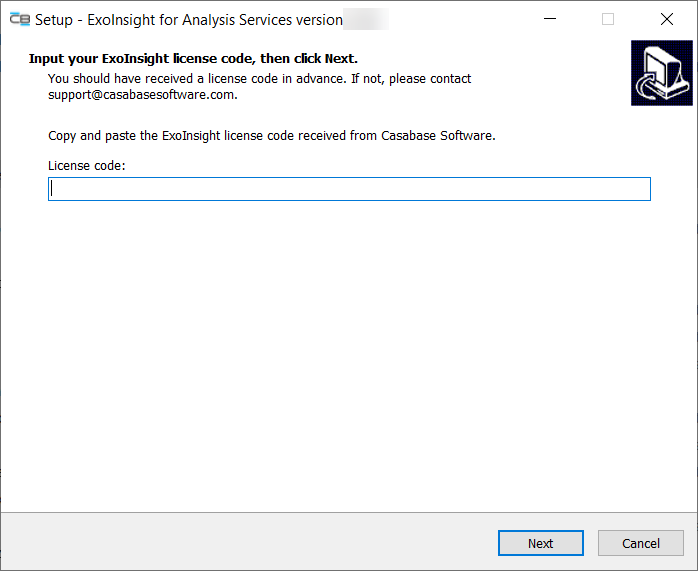This screenshot has height=571, width=698.
Task: Click the grey footer panel left of Next
Action: [250, 542]
